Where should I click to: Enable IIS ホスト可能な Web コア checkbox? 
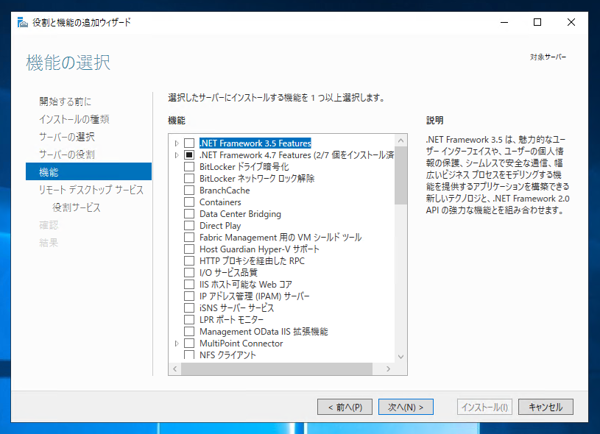click(x=189, y=284)
